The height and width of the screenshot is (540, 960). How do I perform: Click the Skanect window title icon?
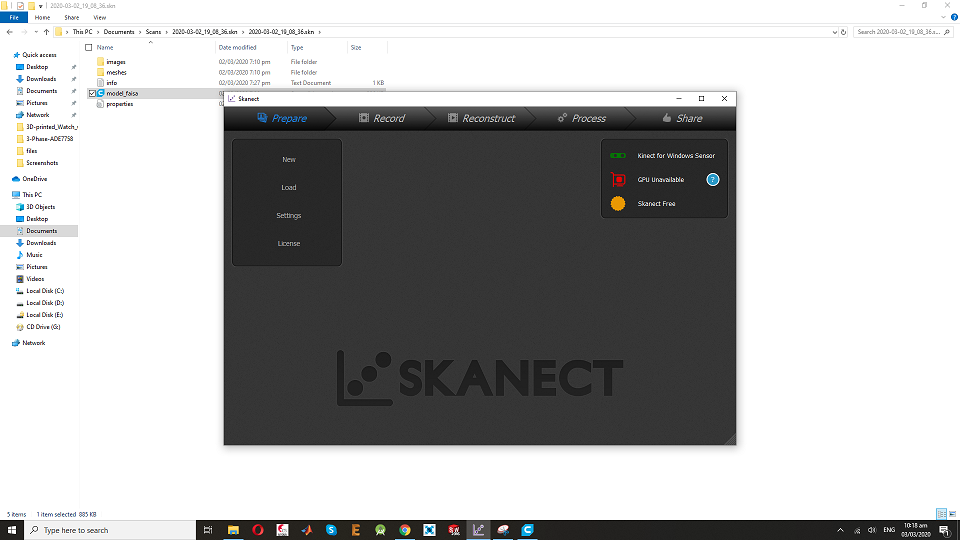pos(231,99)
